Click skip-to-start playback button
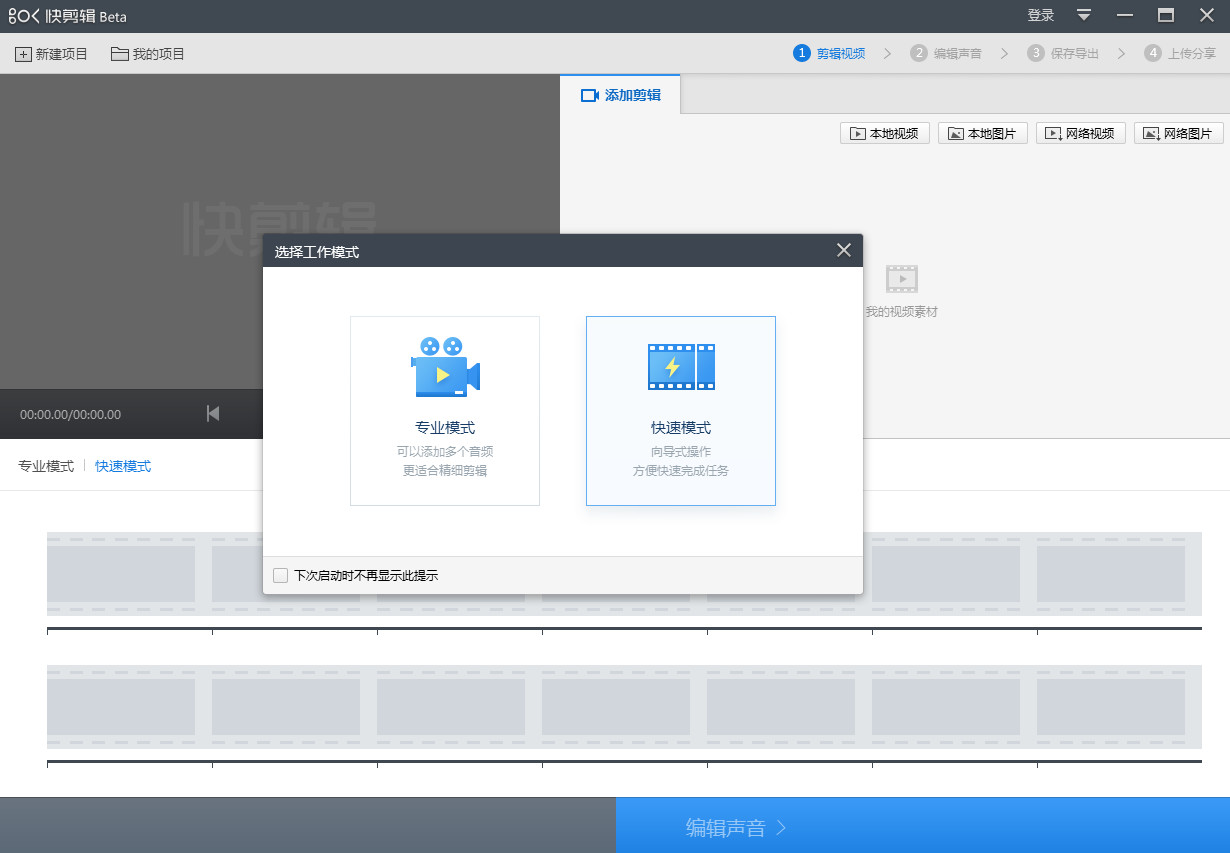Image resolution: width=1230 pixels, height=853 pixels. click(213, 413)
